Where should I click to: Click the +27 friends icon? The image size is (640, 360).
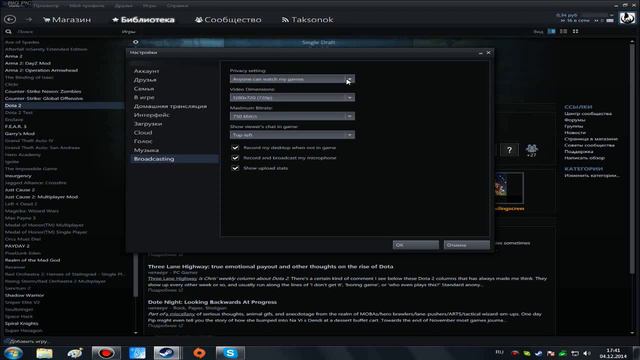pos(531,150)
